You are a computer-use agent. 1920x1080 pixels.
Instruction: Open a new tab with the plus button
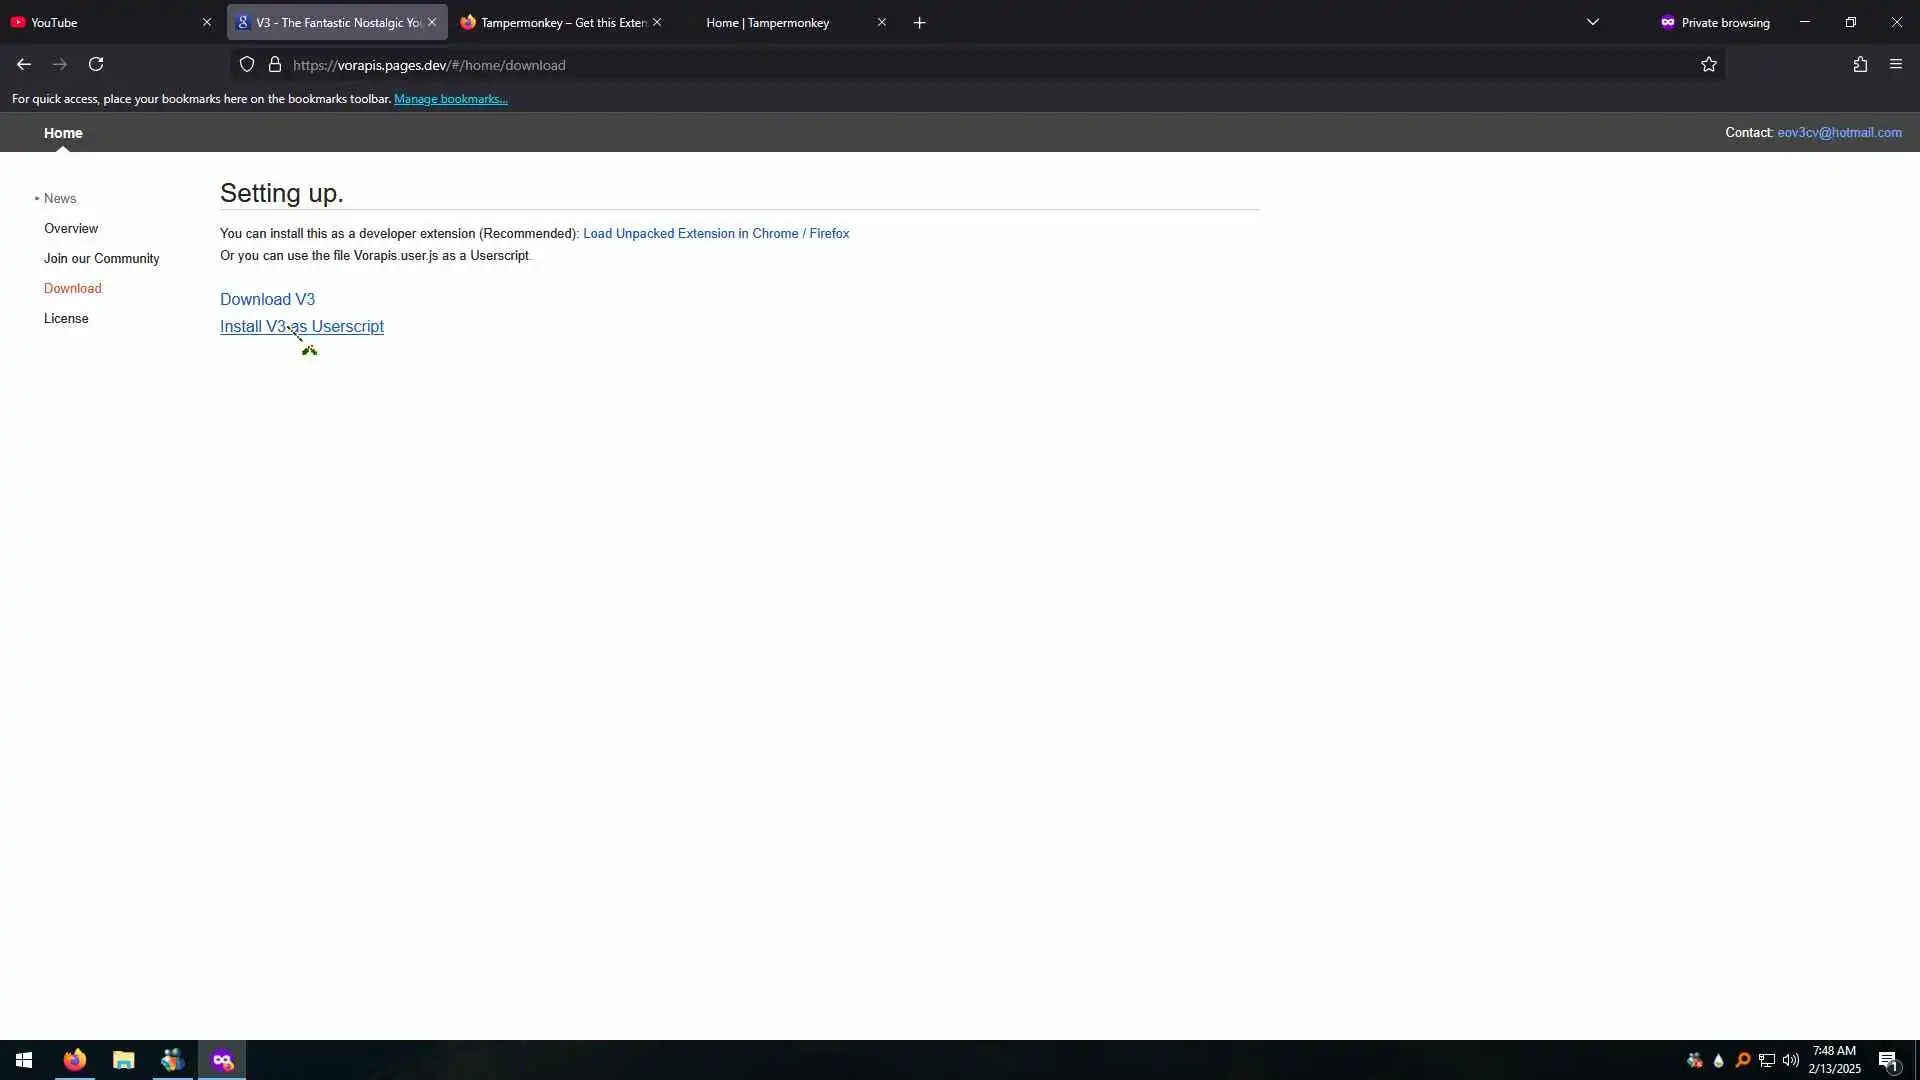[919, 22]
